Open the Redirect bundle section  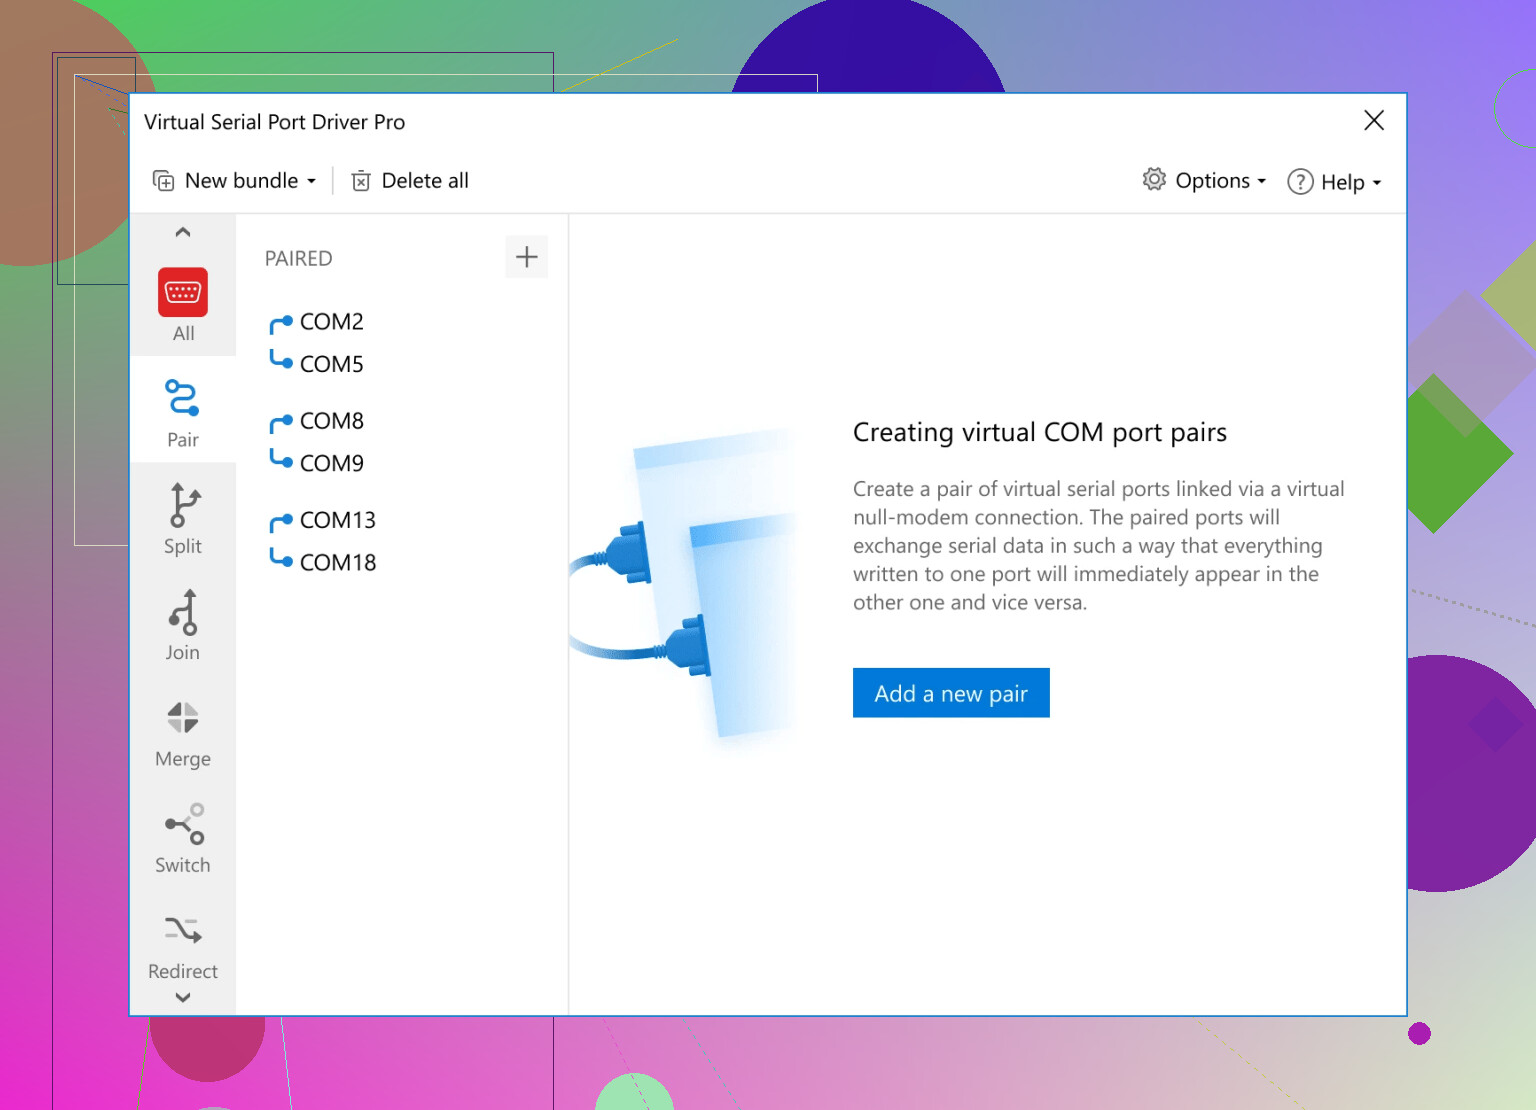(183, 943)
